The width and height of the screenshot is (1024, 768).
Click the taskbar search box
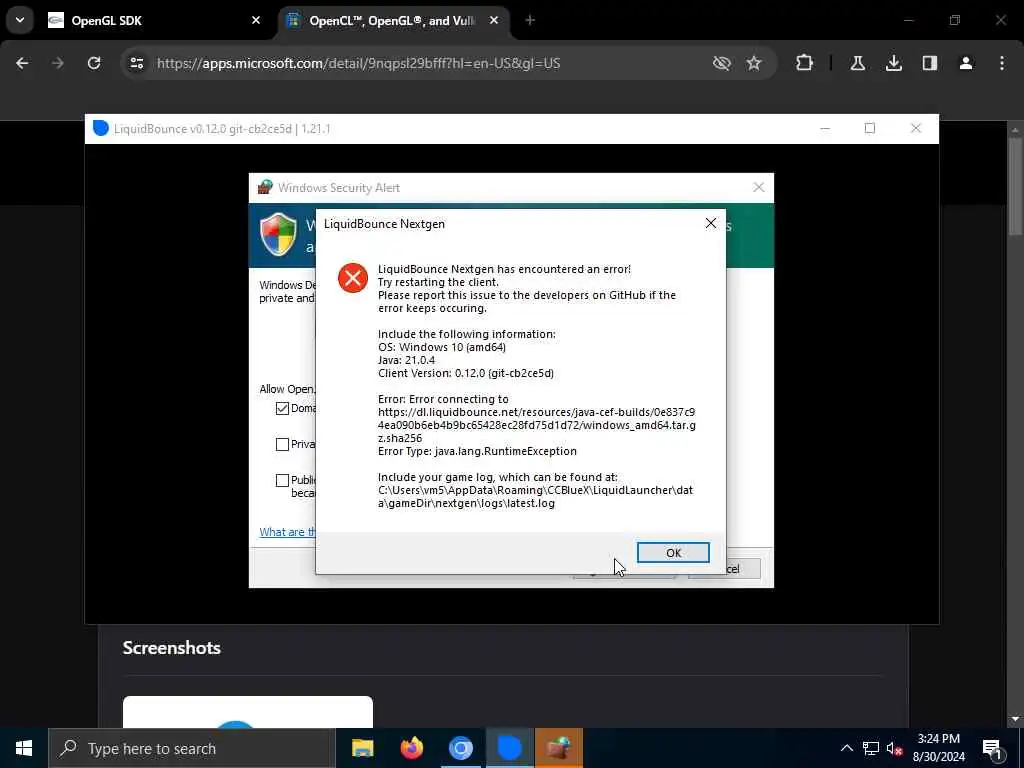(192, 748)
